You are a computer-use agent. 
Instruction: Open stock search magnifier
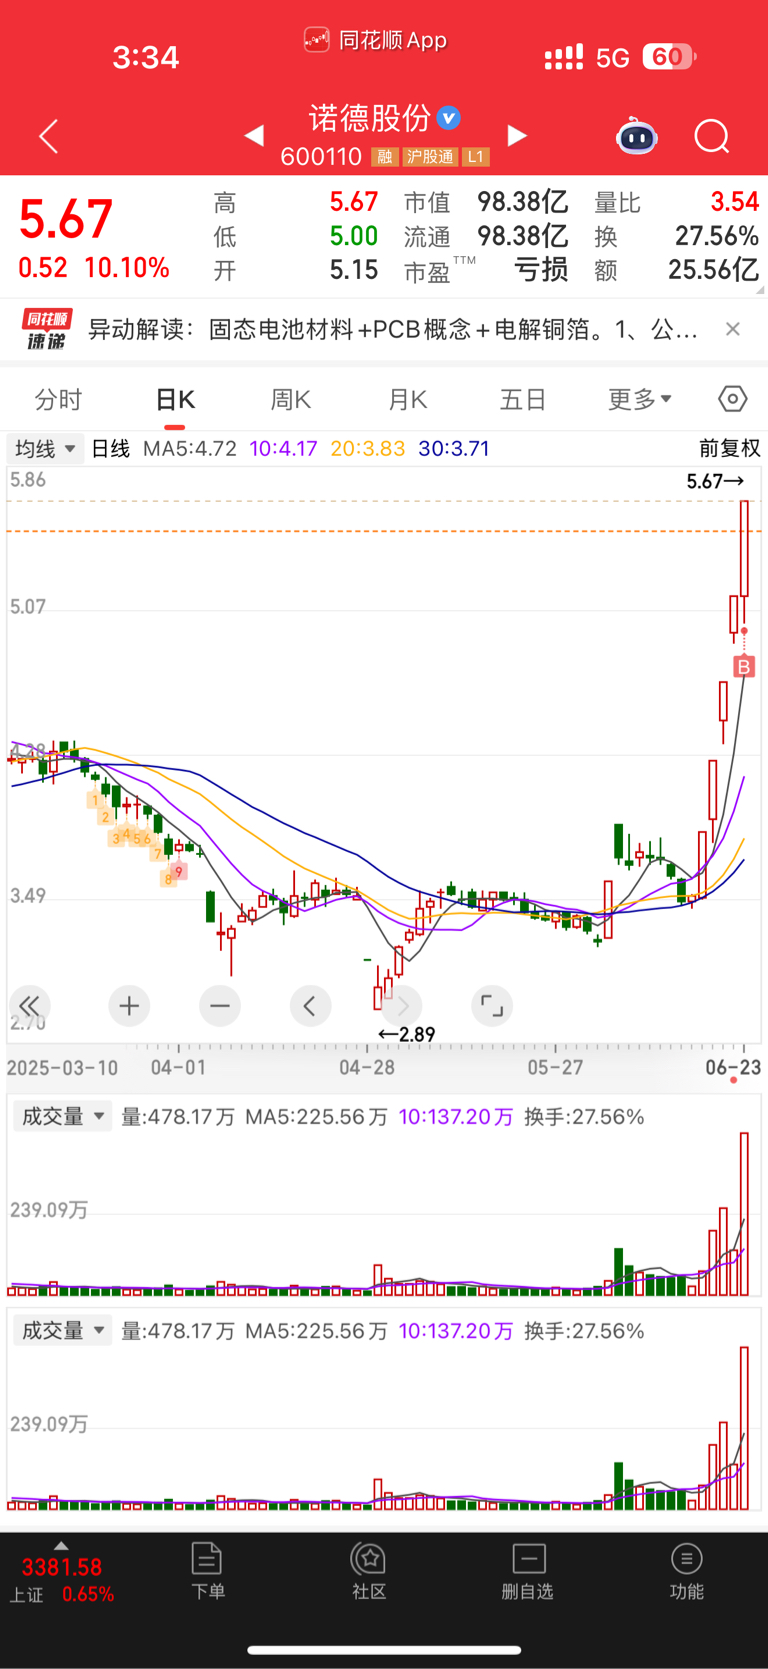click(712, 136)
